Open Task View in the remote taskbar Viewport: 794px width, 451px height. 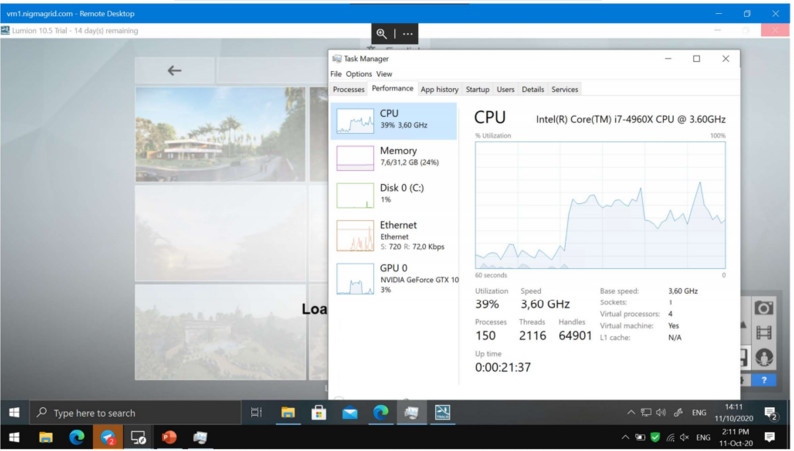click(x=257, y=414)
